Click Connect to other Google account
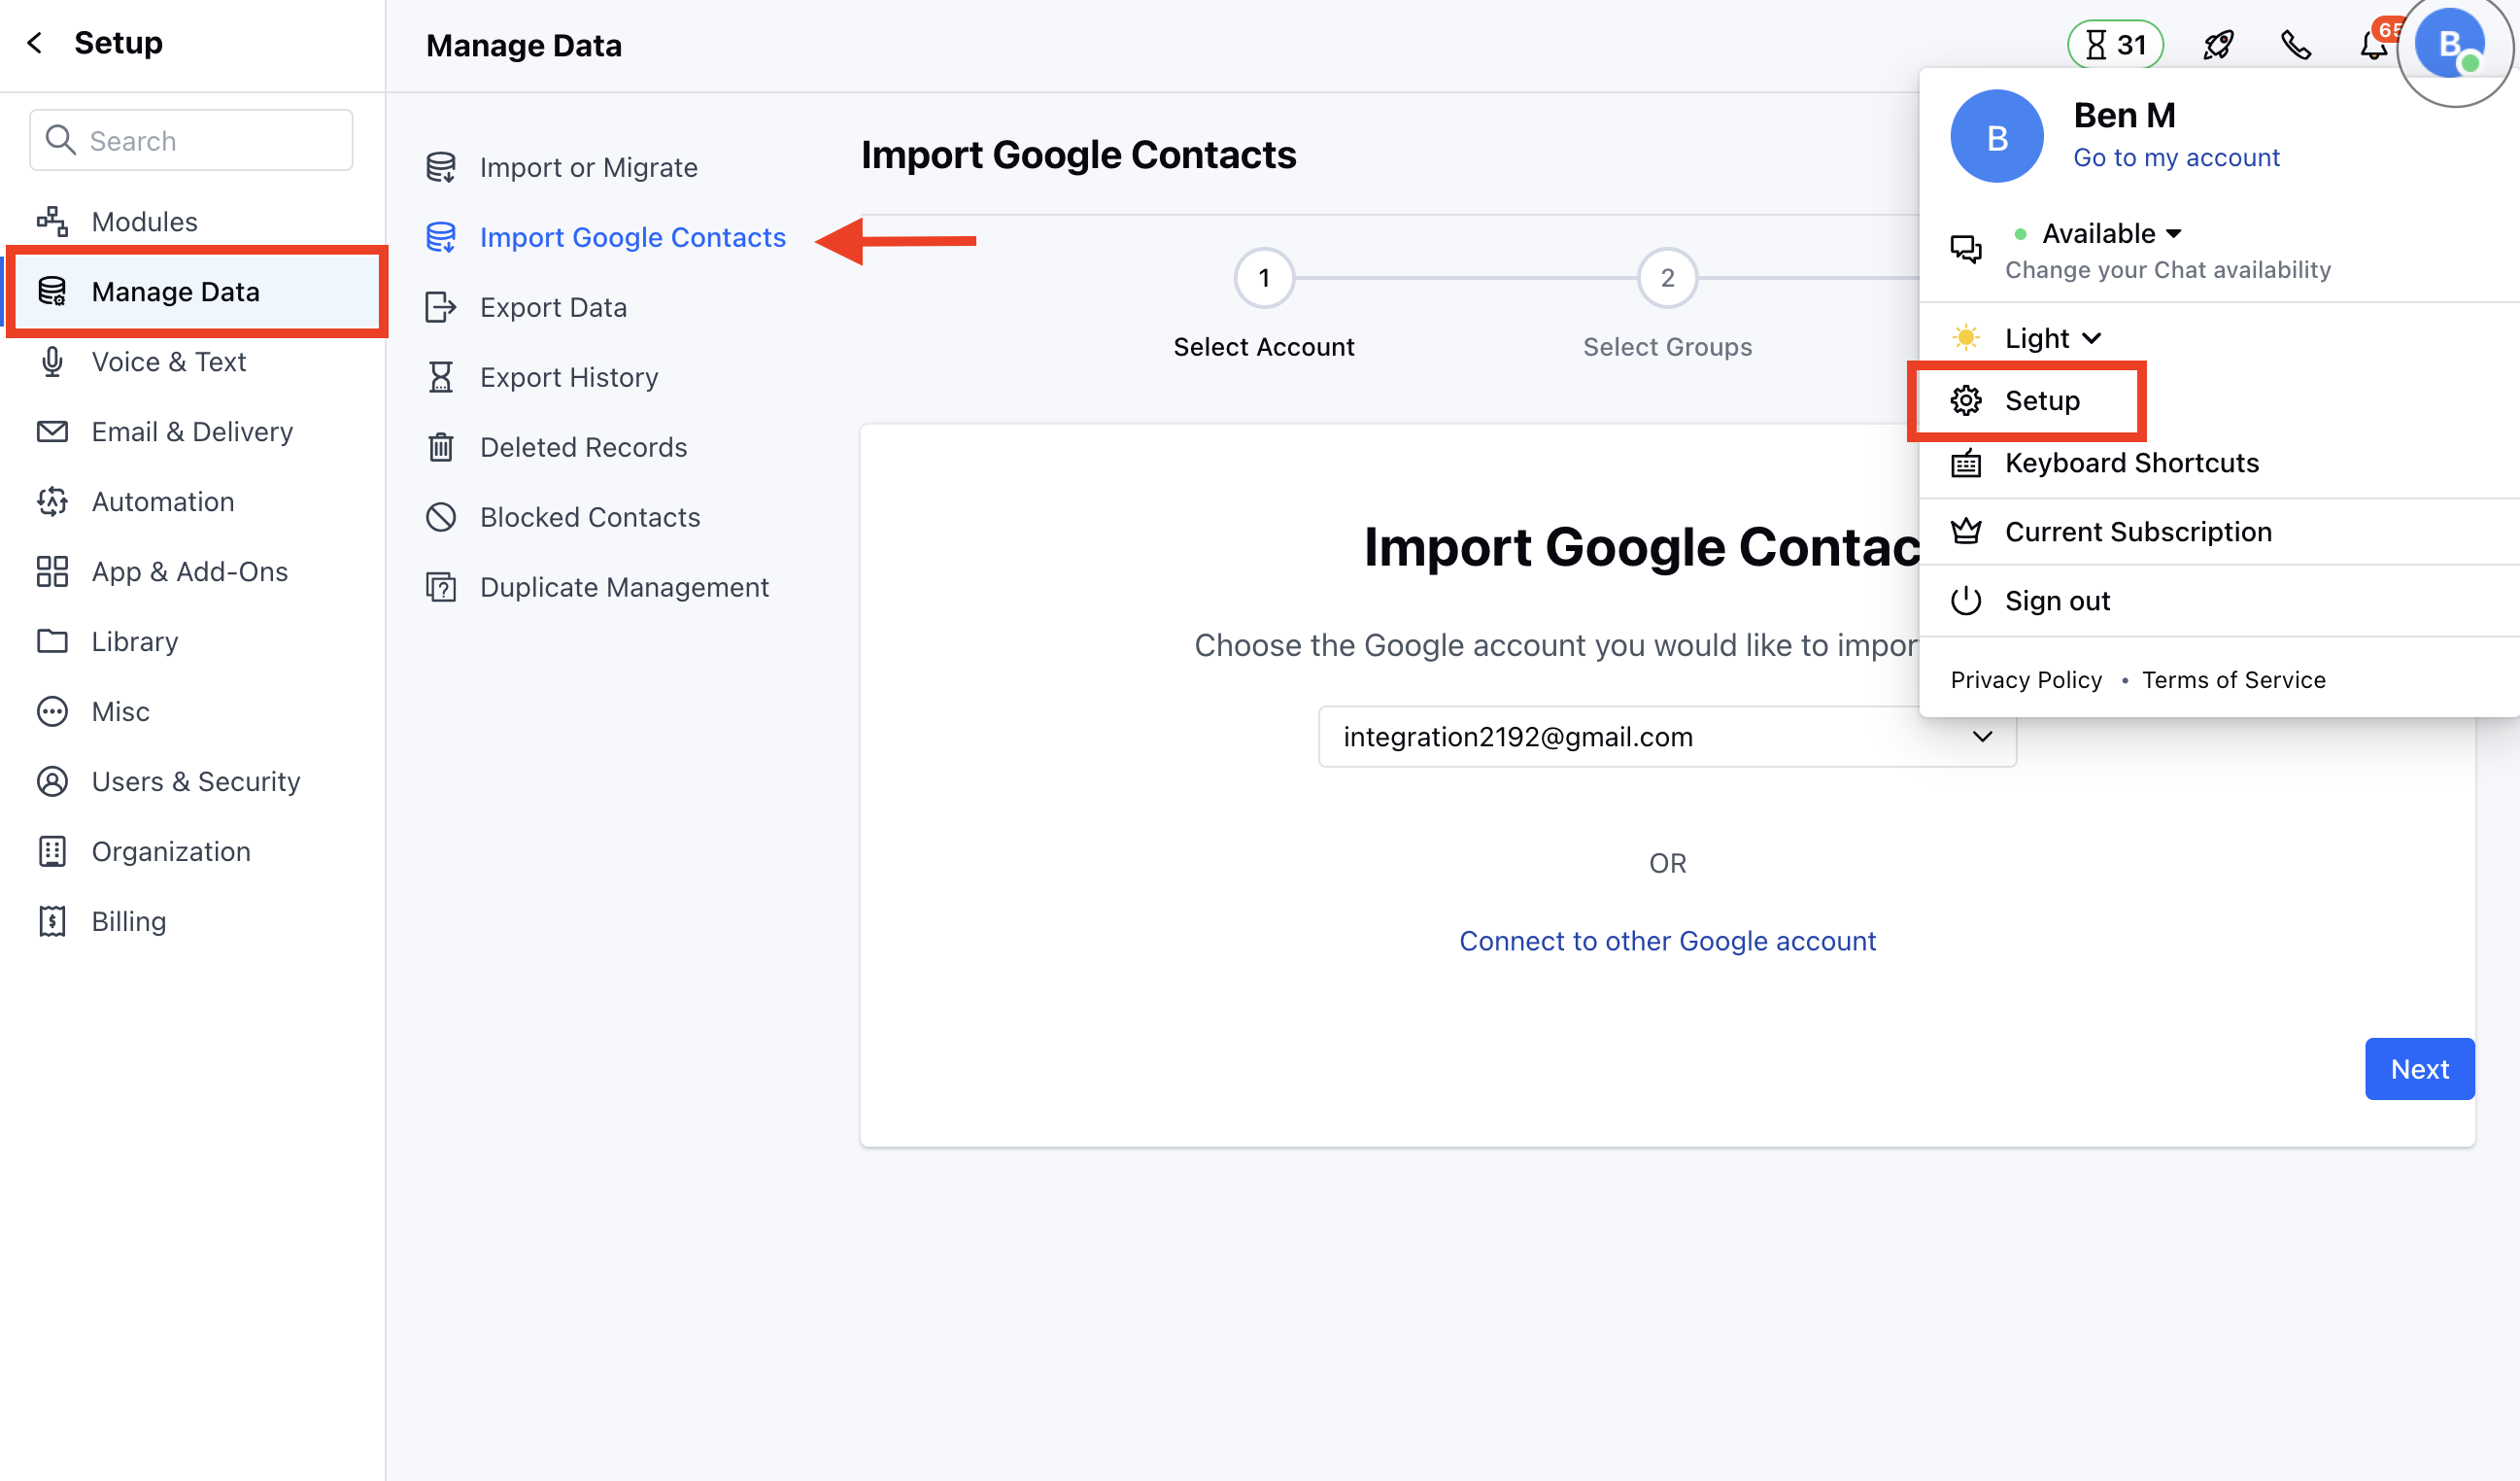Viewport: 2520px width, 1481px height. click(1666, 941)
